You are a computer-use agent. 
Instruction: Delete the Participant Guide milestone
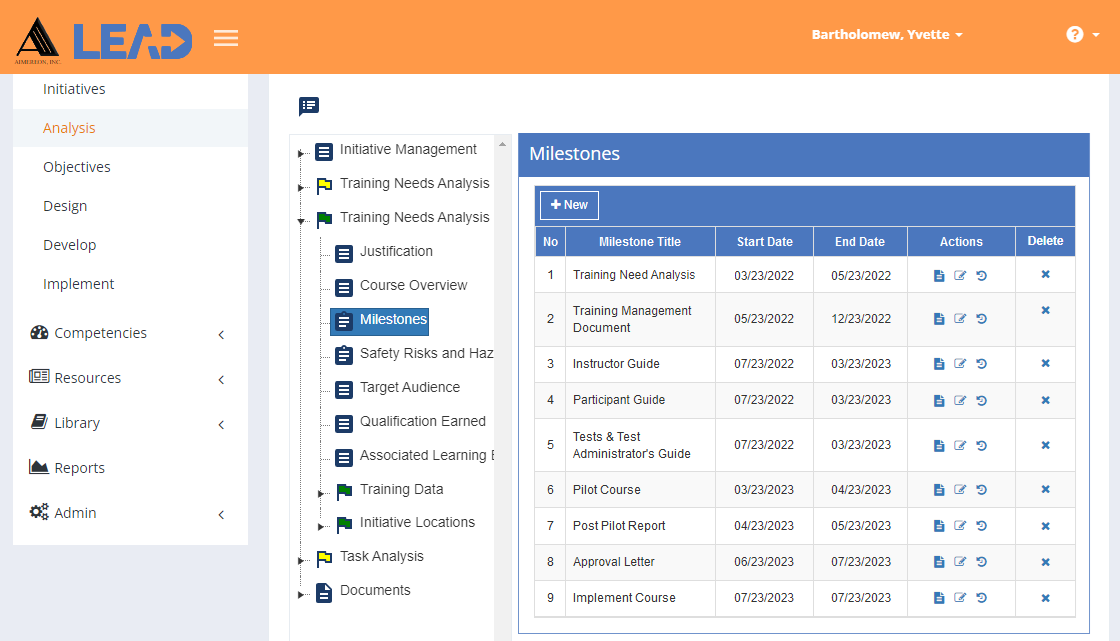[1045, 400]
